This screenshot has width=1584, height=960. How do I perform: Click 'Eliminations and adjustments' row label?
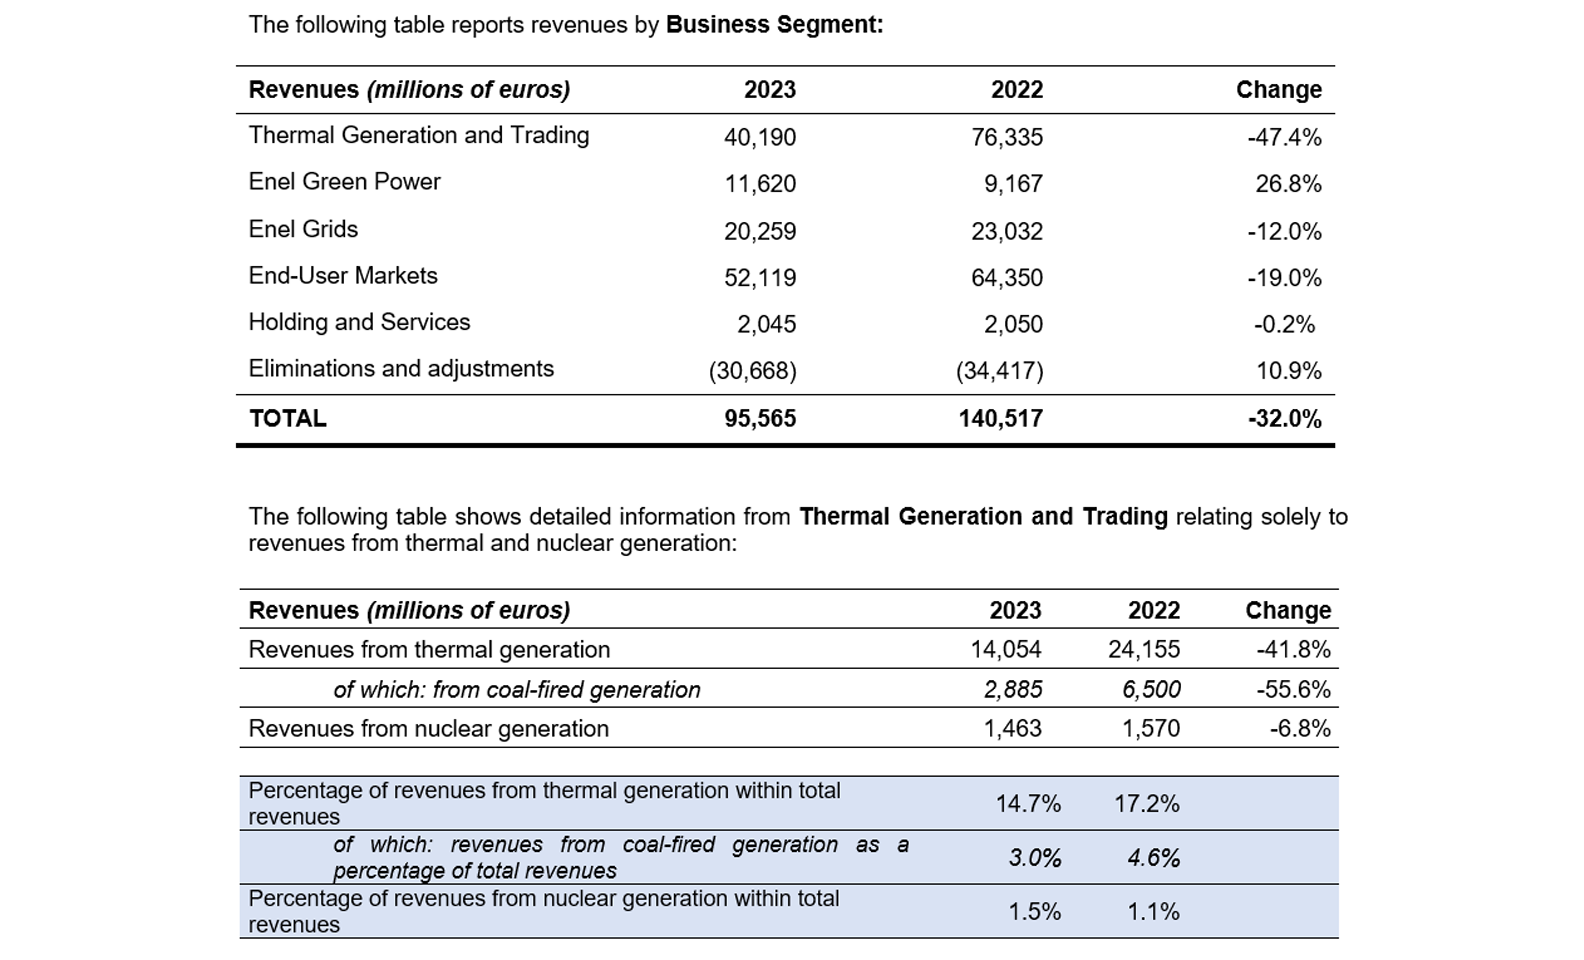point(401,368)
